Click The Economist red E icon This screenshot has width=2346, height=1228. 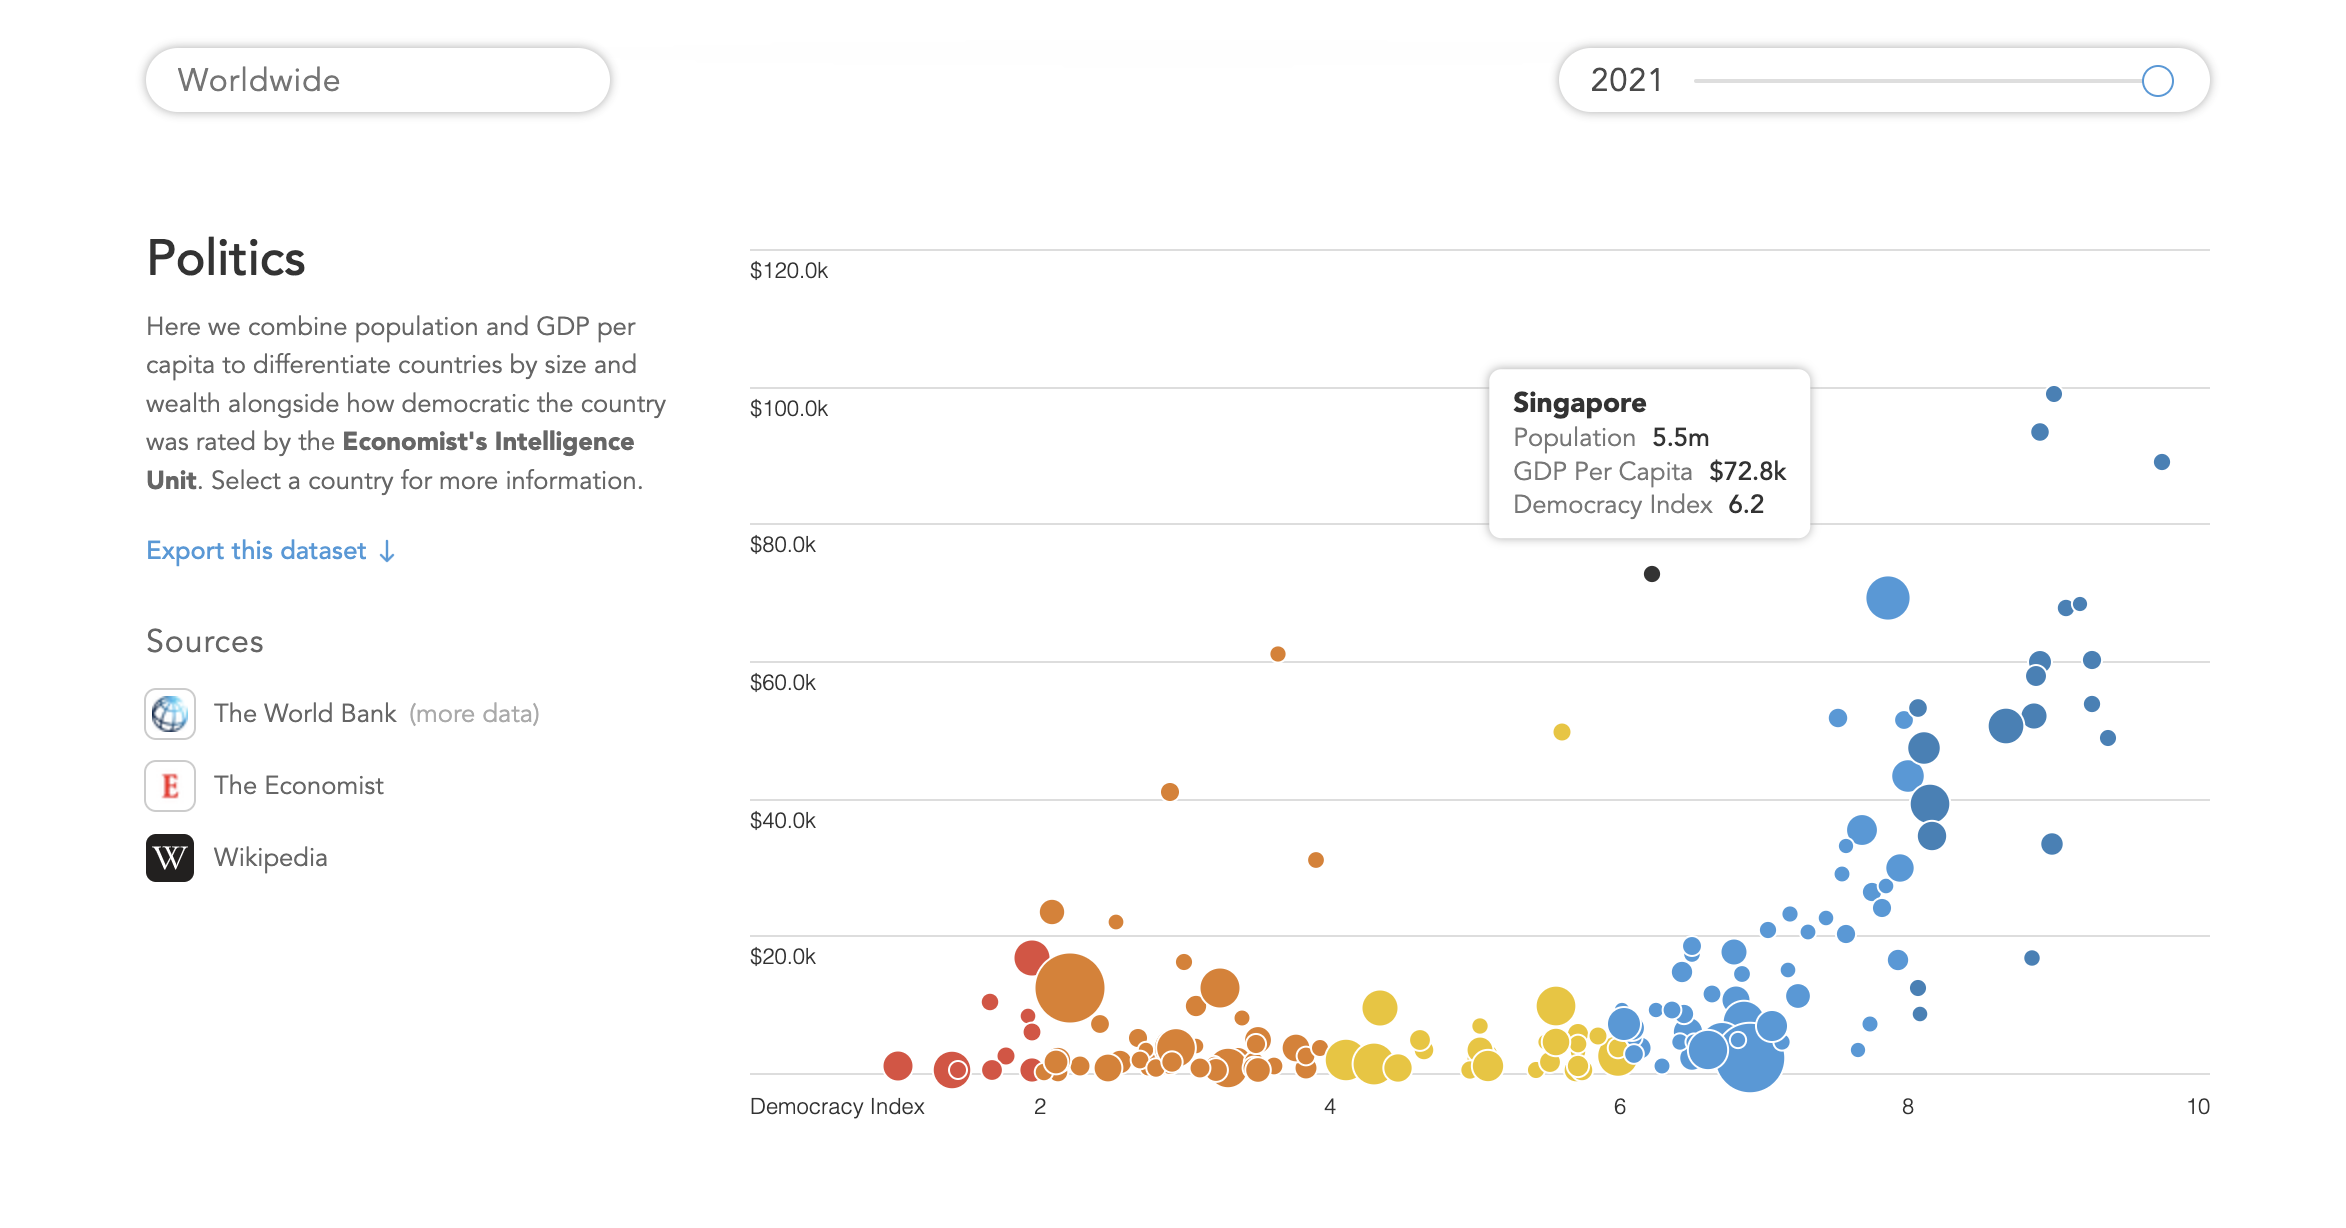(170, 786)
